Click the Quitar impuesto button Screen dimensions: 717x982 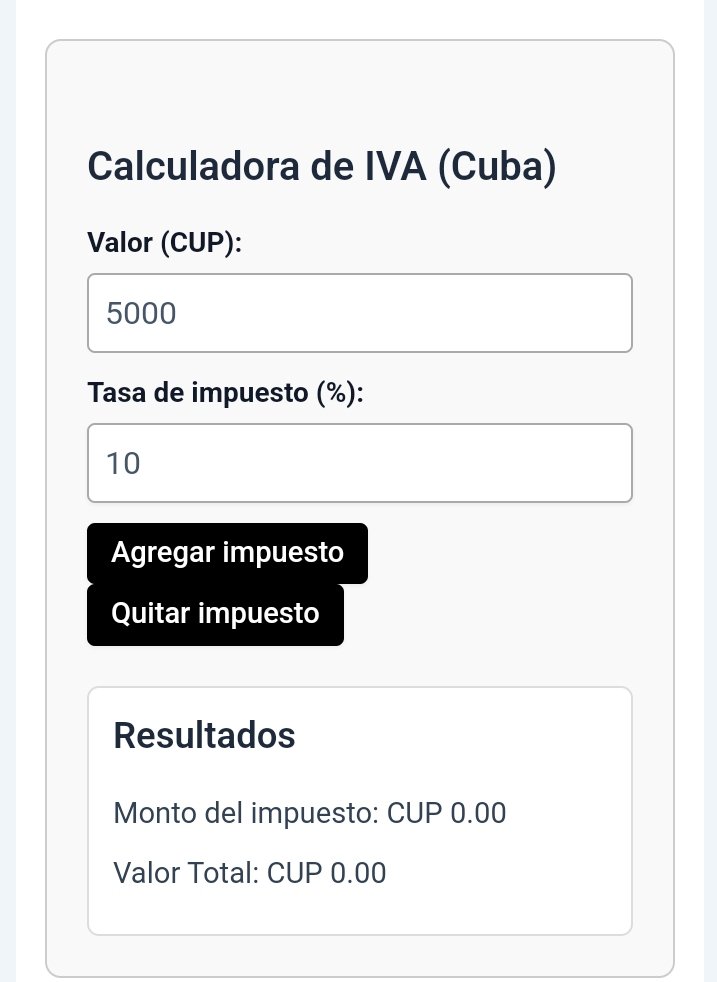click(x=215, y=615)
